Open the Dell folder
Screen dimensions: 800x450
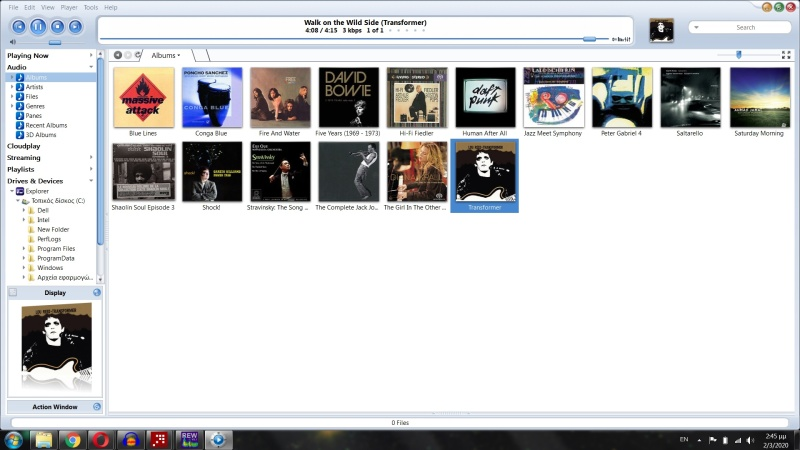pyautogui.click(x=43, y=210)
